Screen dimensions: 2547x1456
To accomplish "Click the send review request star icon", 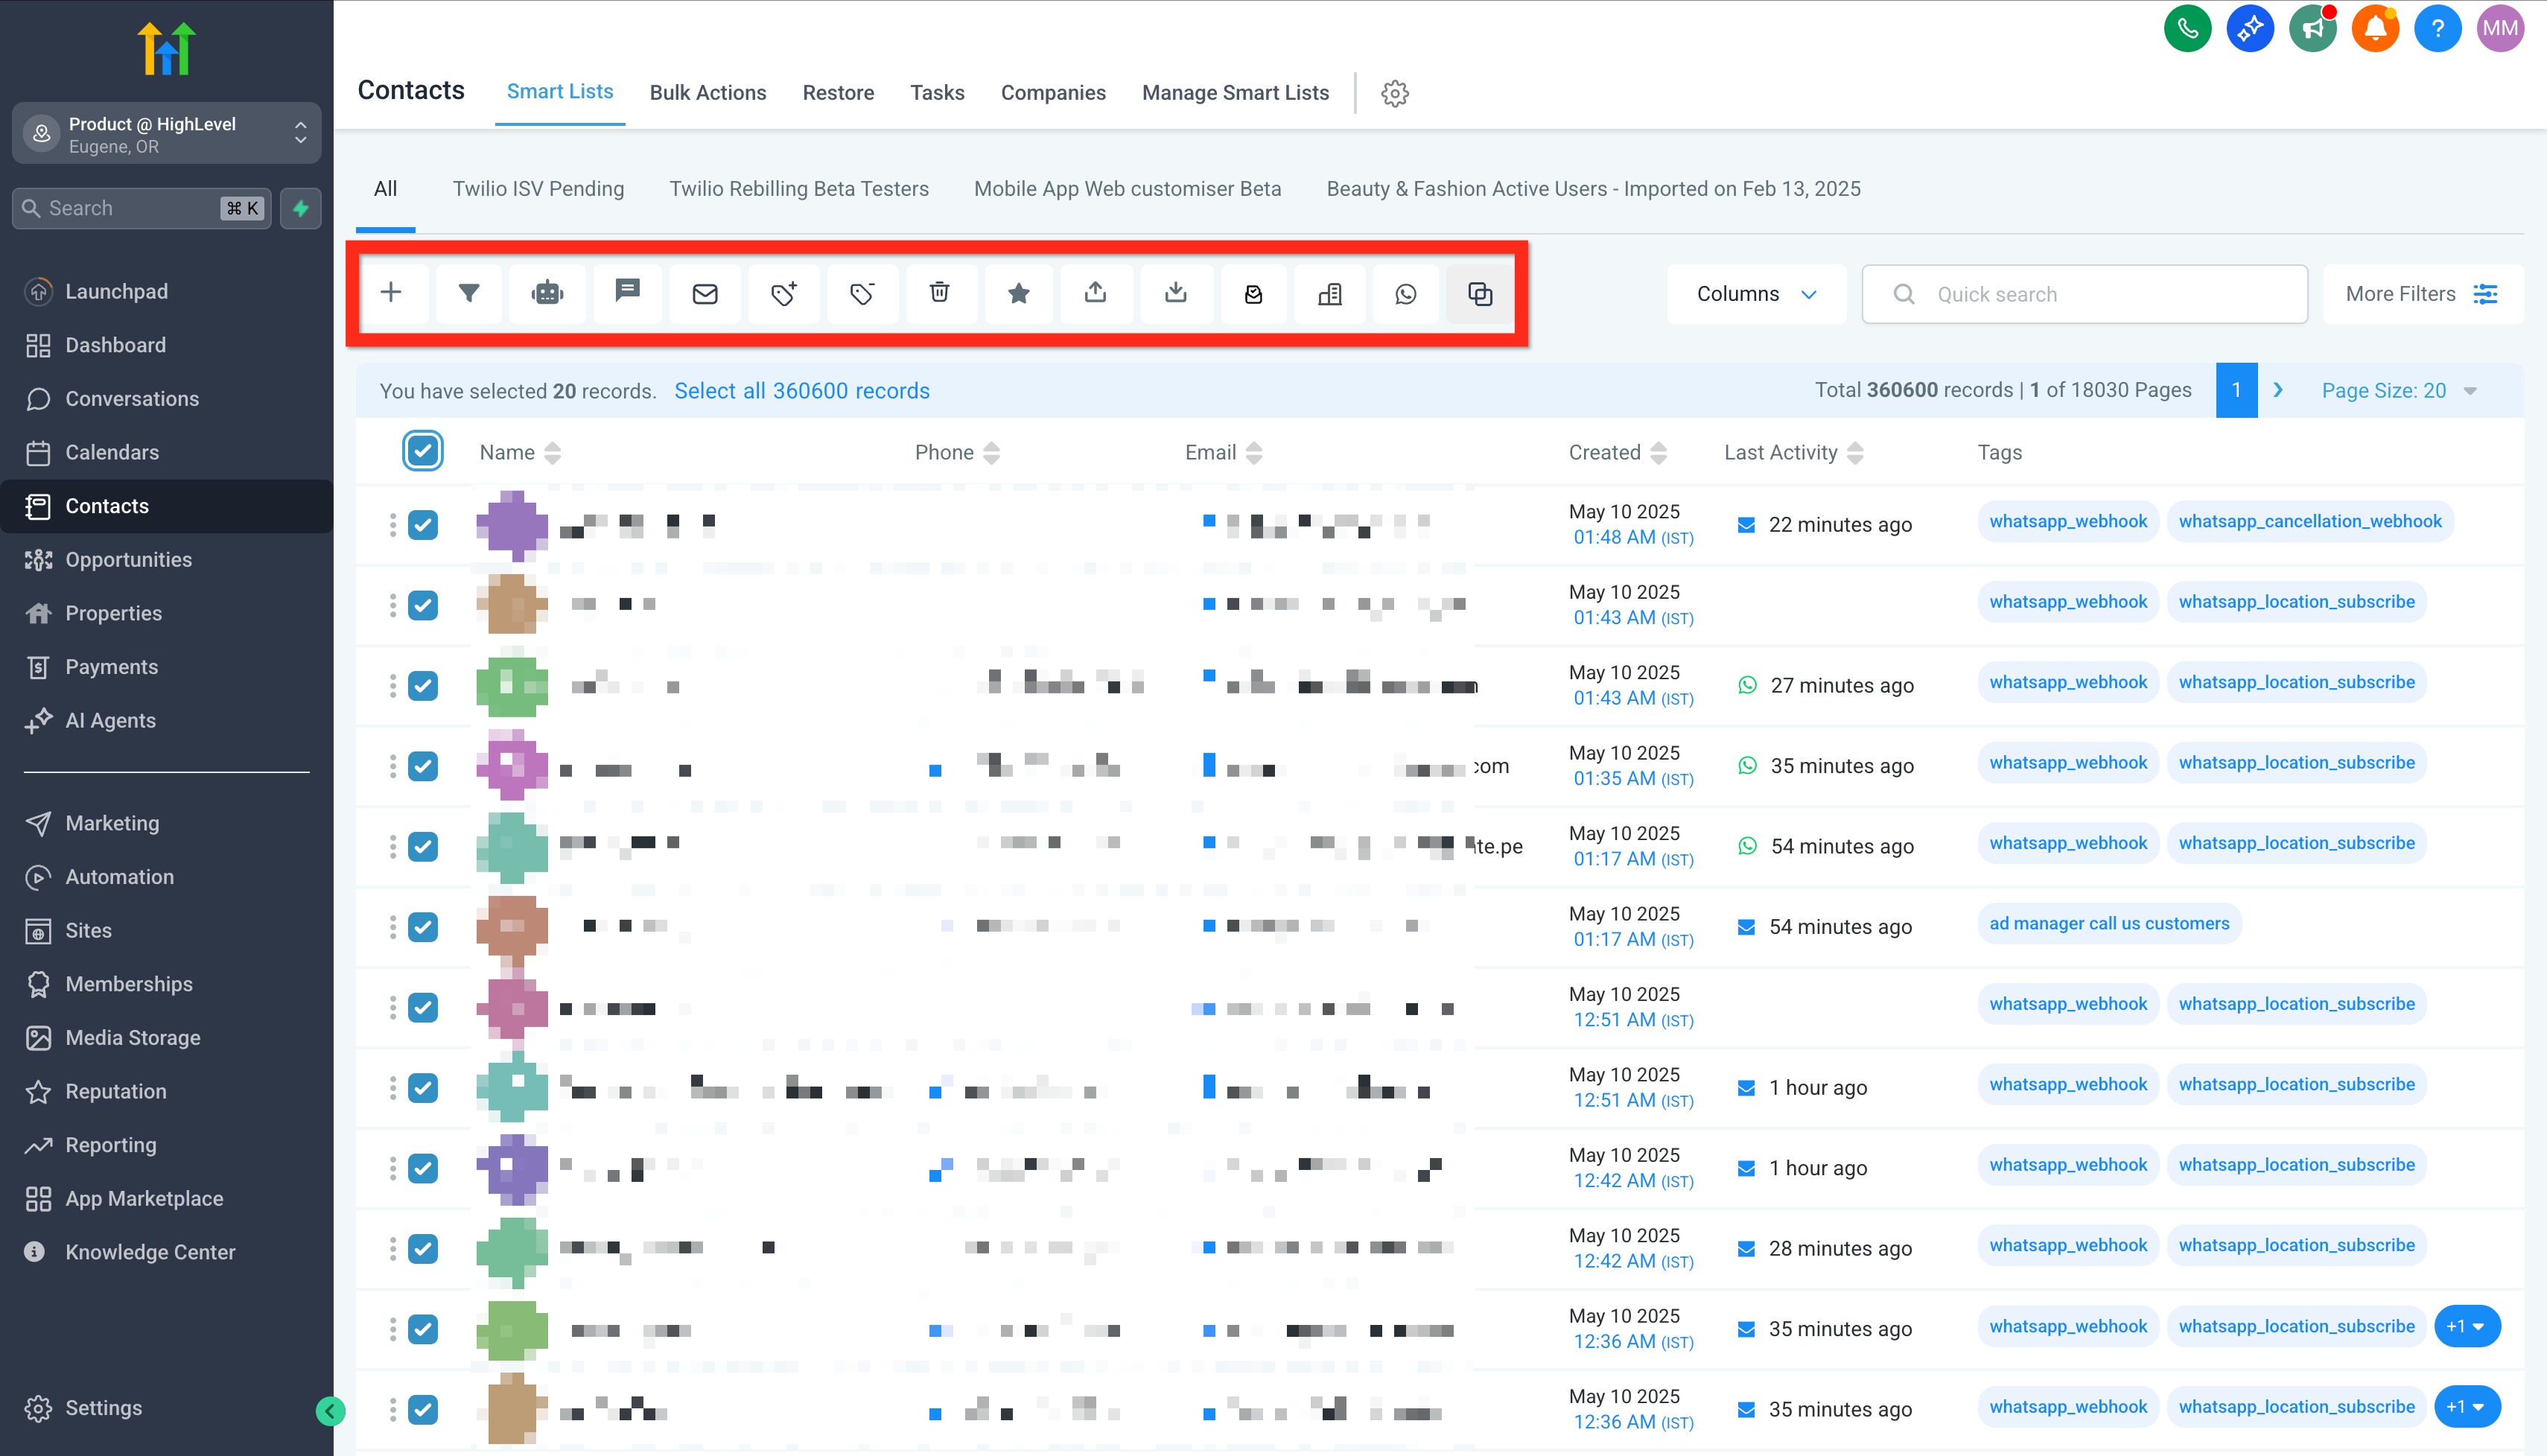I will [x=1018, y=293].
